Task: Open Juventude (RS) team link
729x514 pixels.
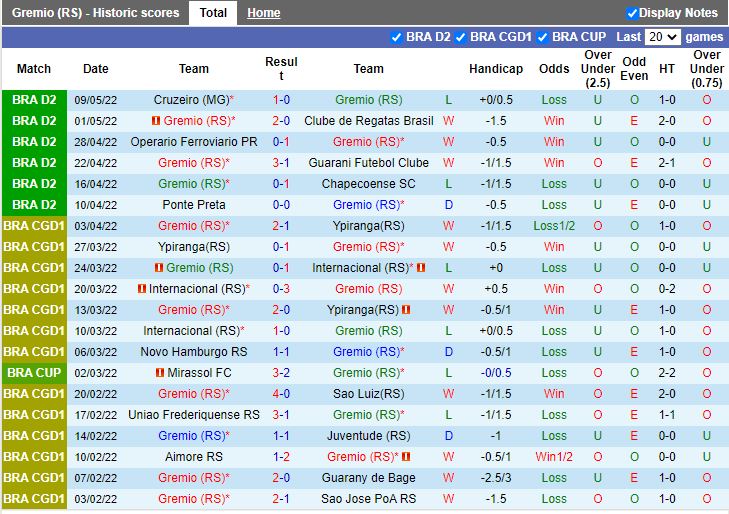Action: pyautogui.click(x=369, y=435)
